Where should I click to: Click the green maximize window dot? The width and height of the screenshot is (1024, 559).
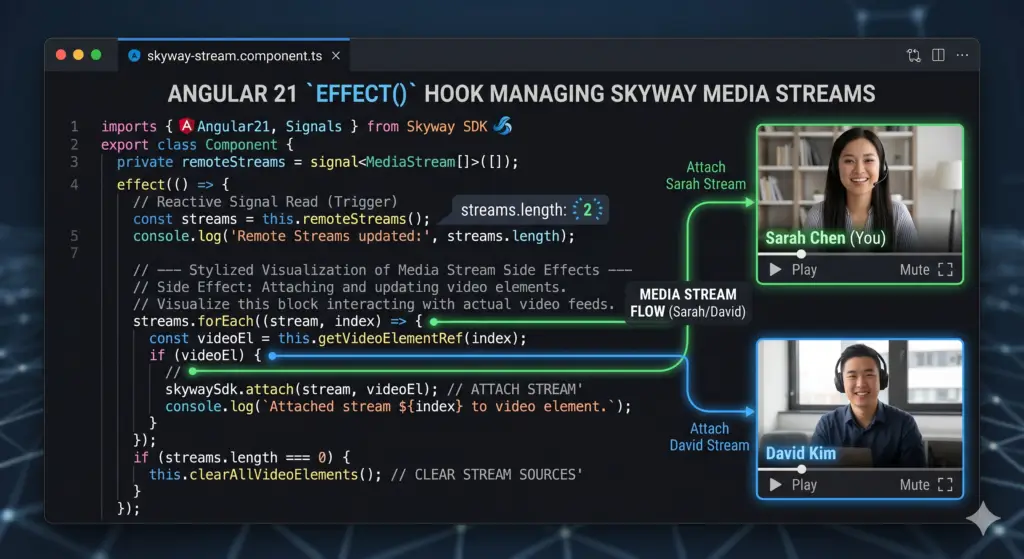tap(96, 55)
